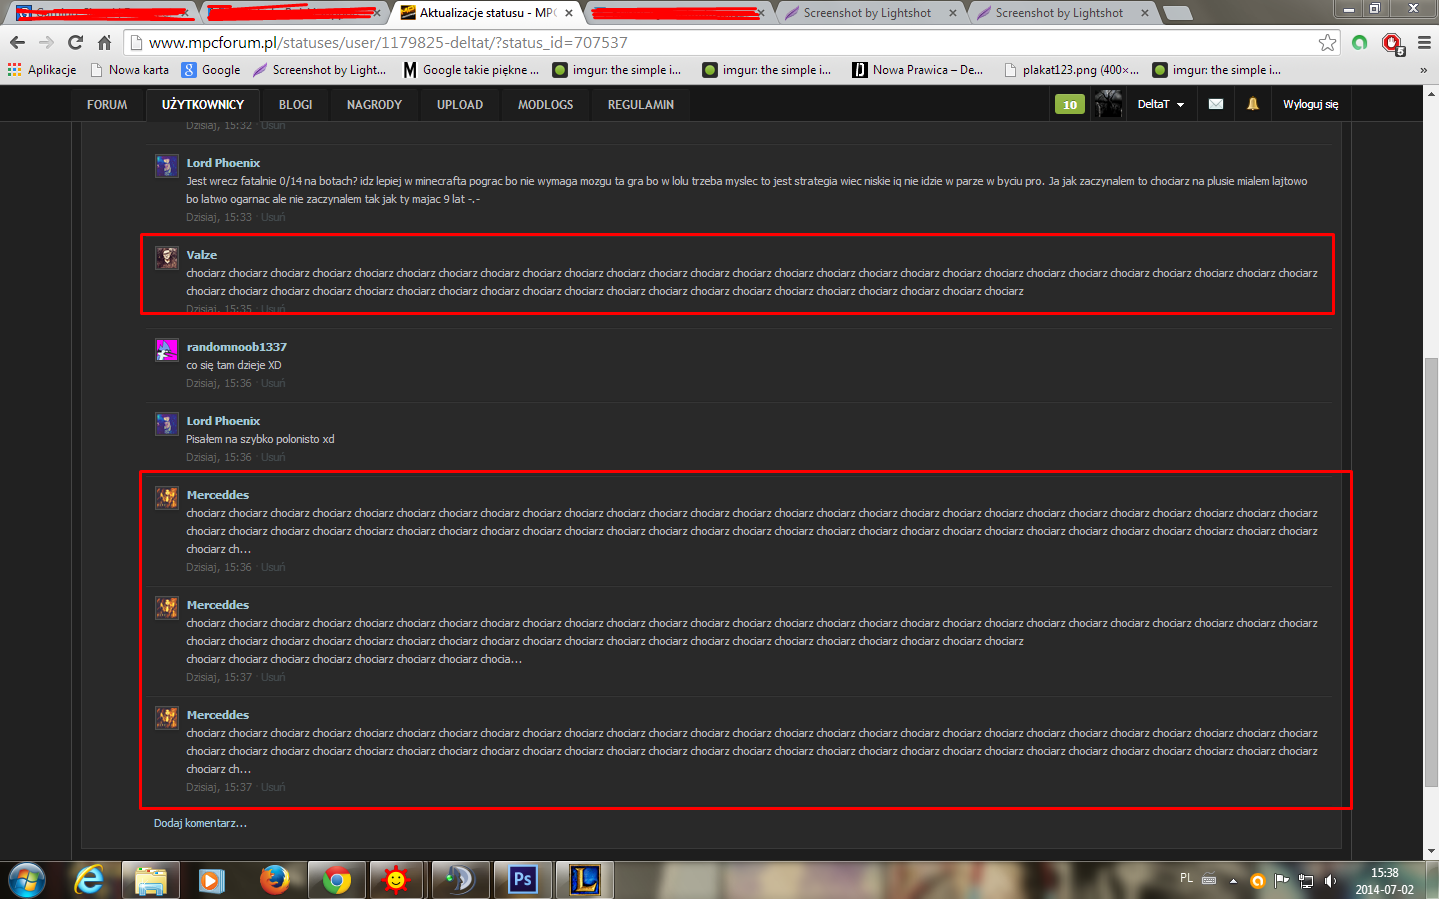Click the taskbar clock showing 15:38
The image size is (1439, 899).
tap(1385, 881)
